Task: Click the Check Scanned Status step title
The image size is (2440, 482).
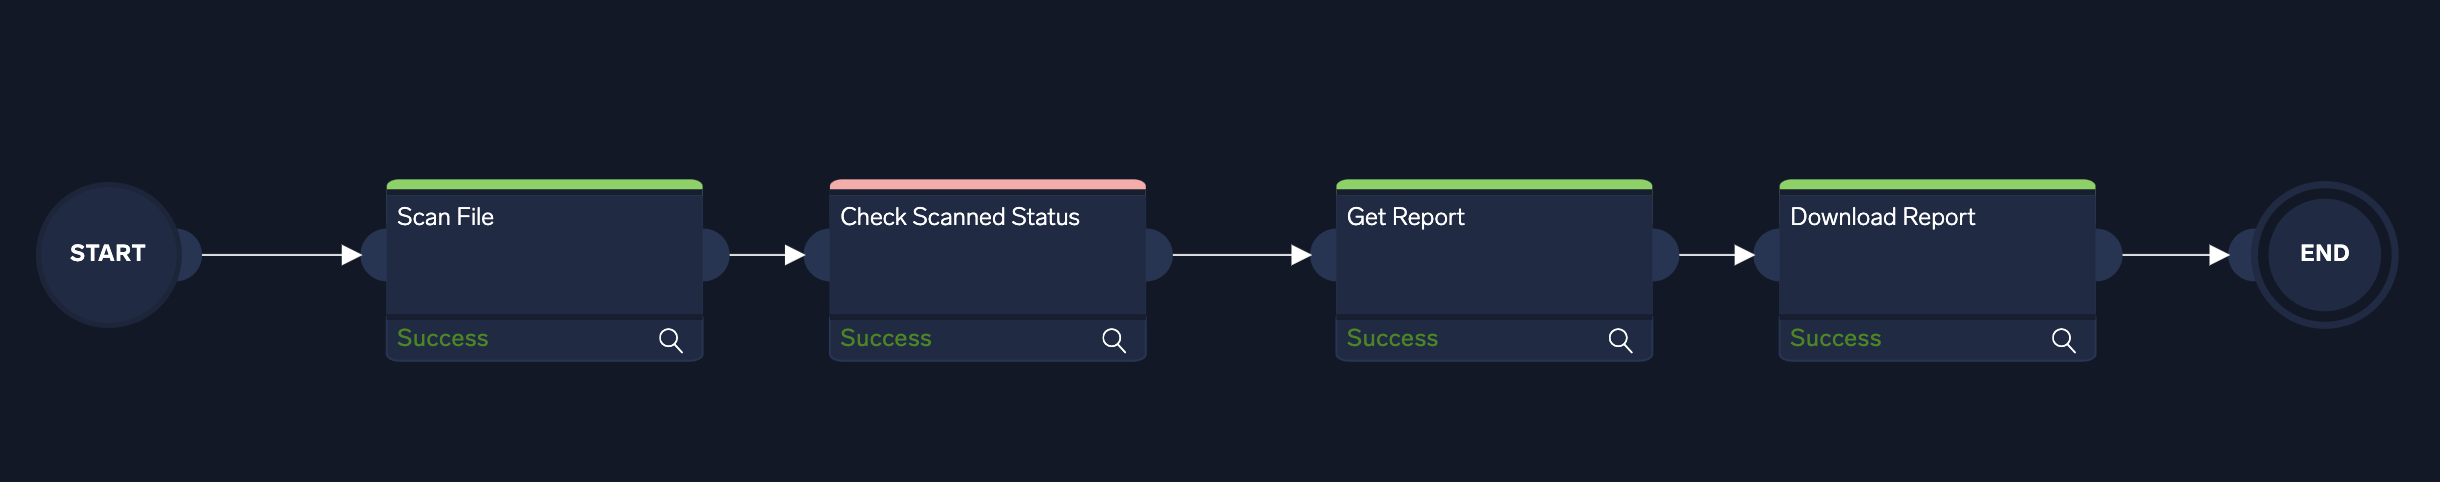Action: pyautogui.click(x=960, y=217)
